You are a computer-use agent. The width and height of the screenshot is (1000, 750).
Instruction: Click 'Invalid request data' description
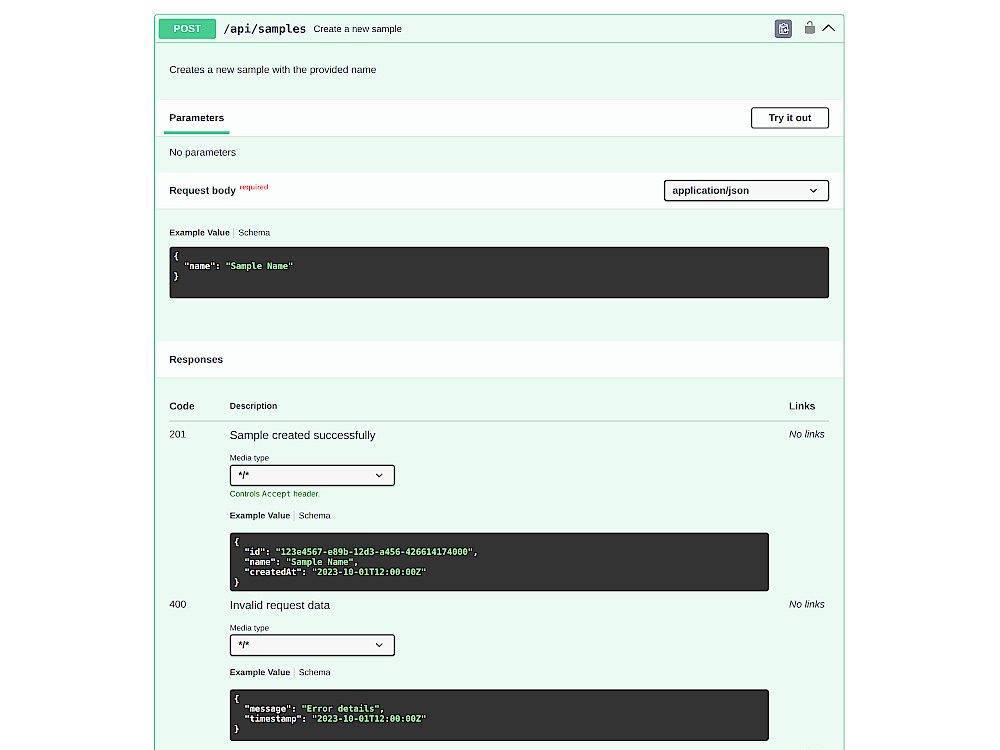pos(279,605)
